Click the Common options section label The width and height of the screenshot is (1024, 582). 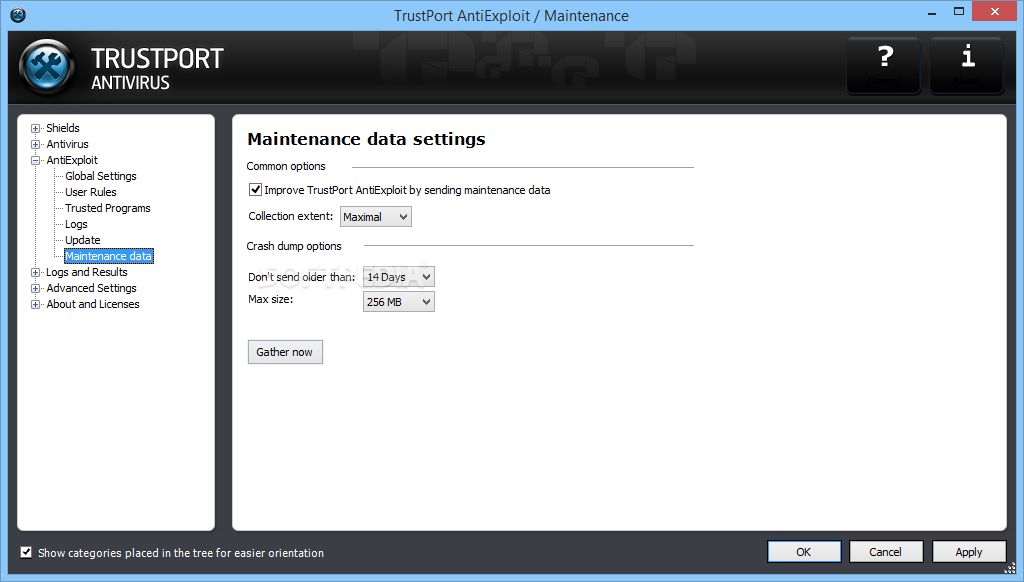286,167
